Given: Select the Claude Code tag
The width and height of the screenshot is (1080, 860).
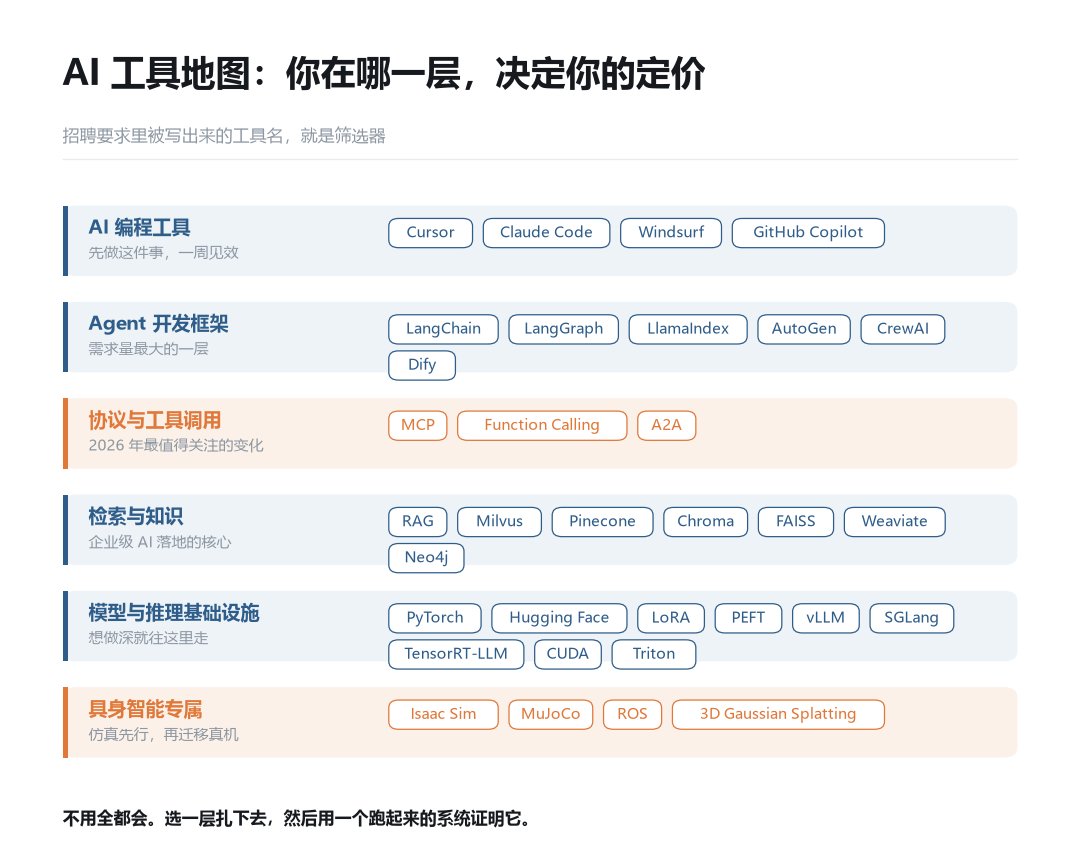Looking at the screenshot, I should (546, 233).
